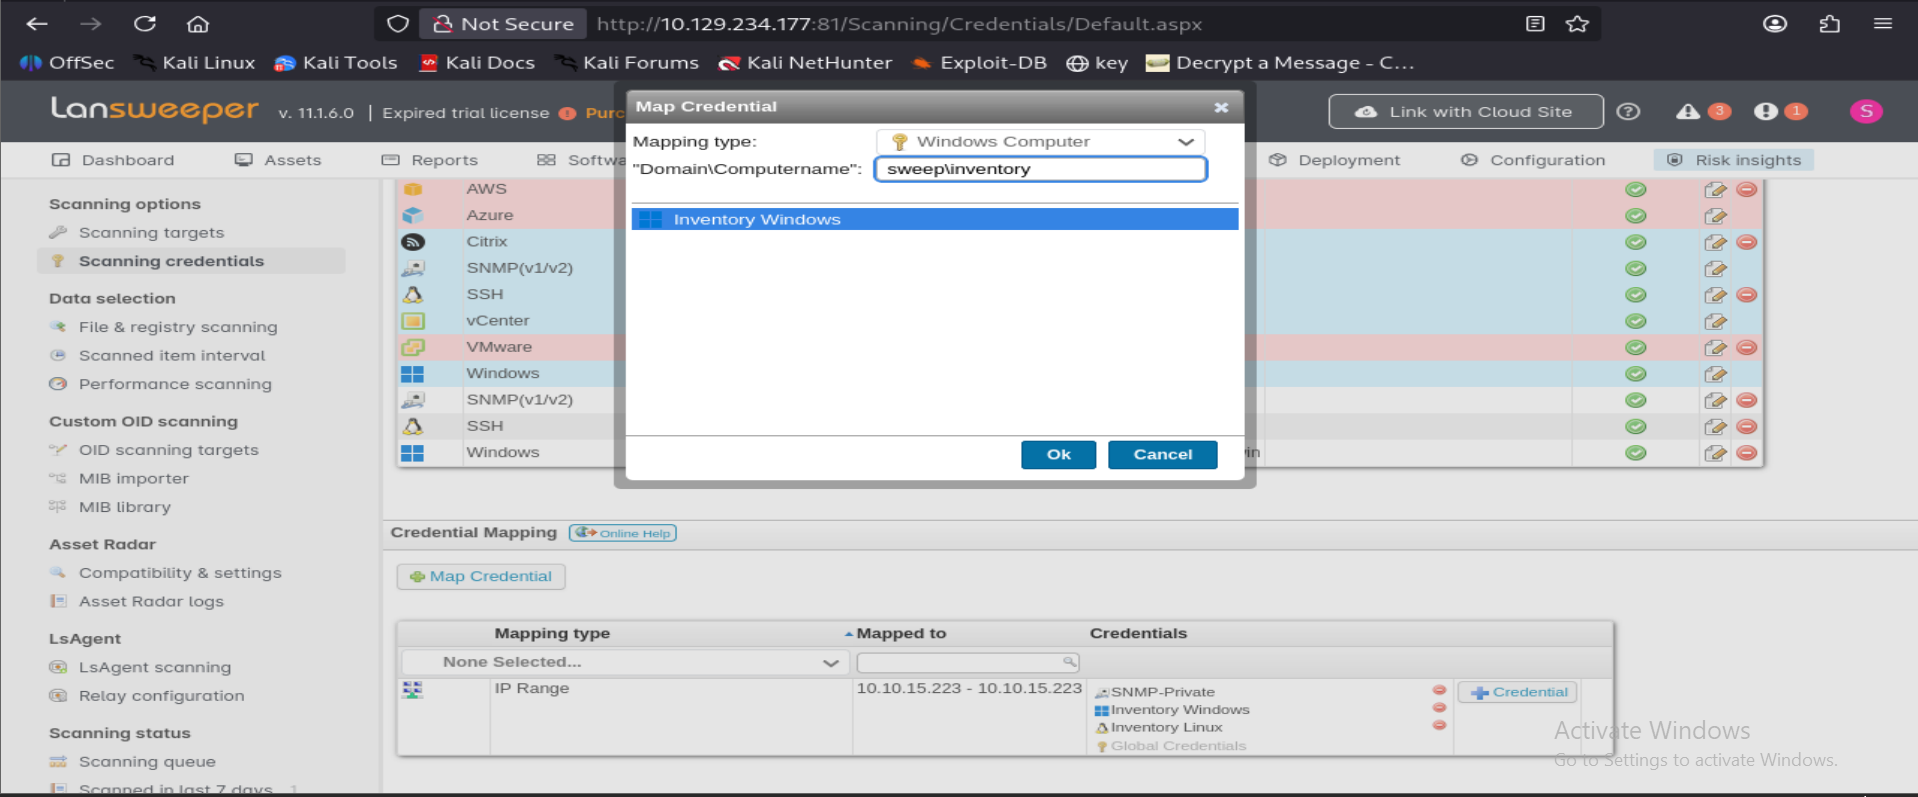Open the Assets tab

[x=278, y=160]
